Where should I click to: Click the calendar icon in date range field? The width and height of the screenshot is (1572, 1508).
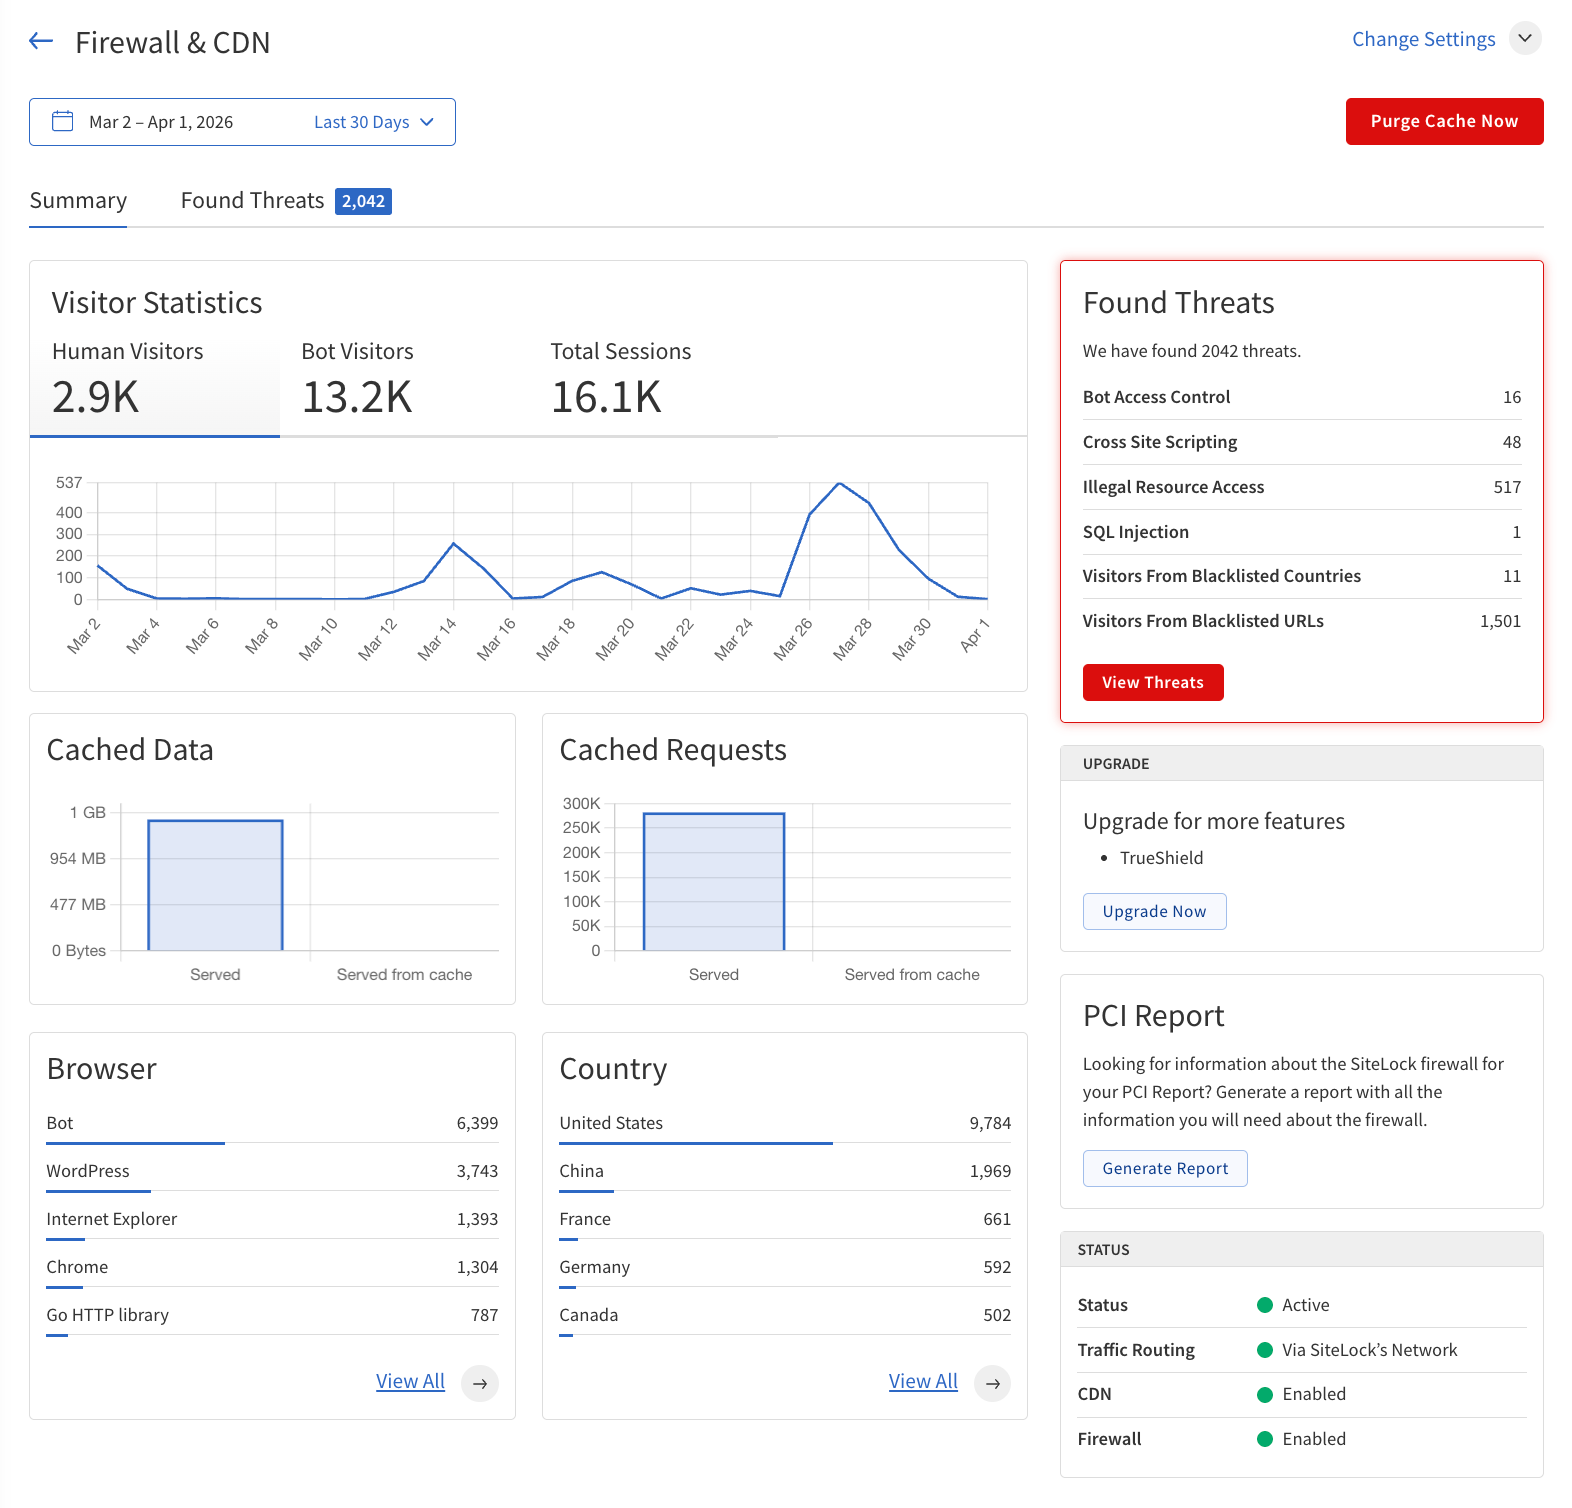coord(63,122)
